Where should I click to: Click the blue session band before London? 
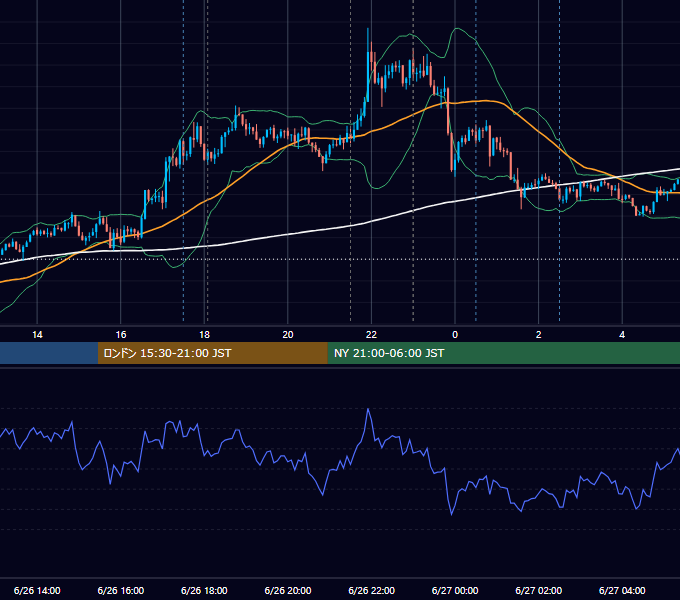pyautogui.click(x=49, y=353)
